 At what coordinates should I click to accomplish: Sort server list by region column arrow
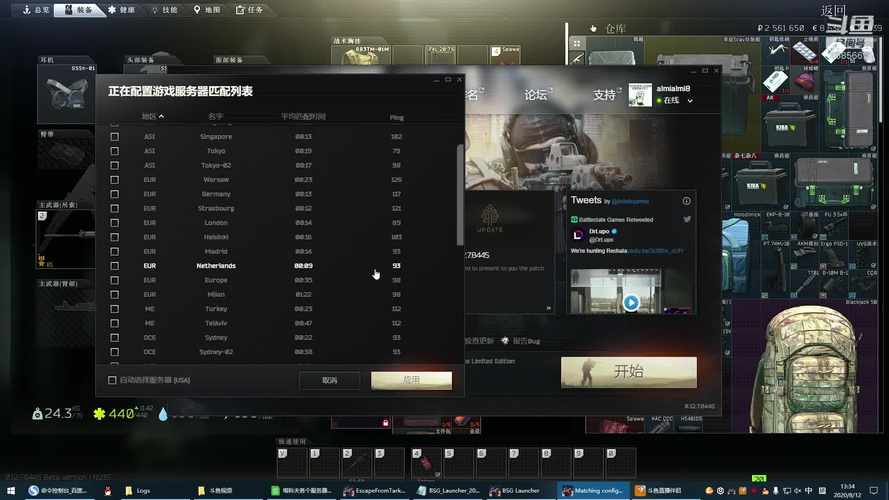[162, 116]
